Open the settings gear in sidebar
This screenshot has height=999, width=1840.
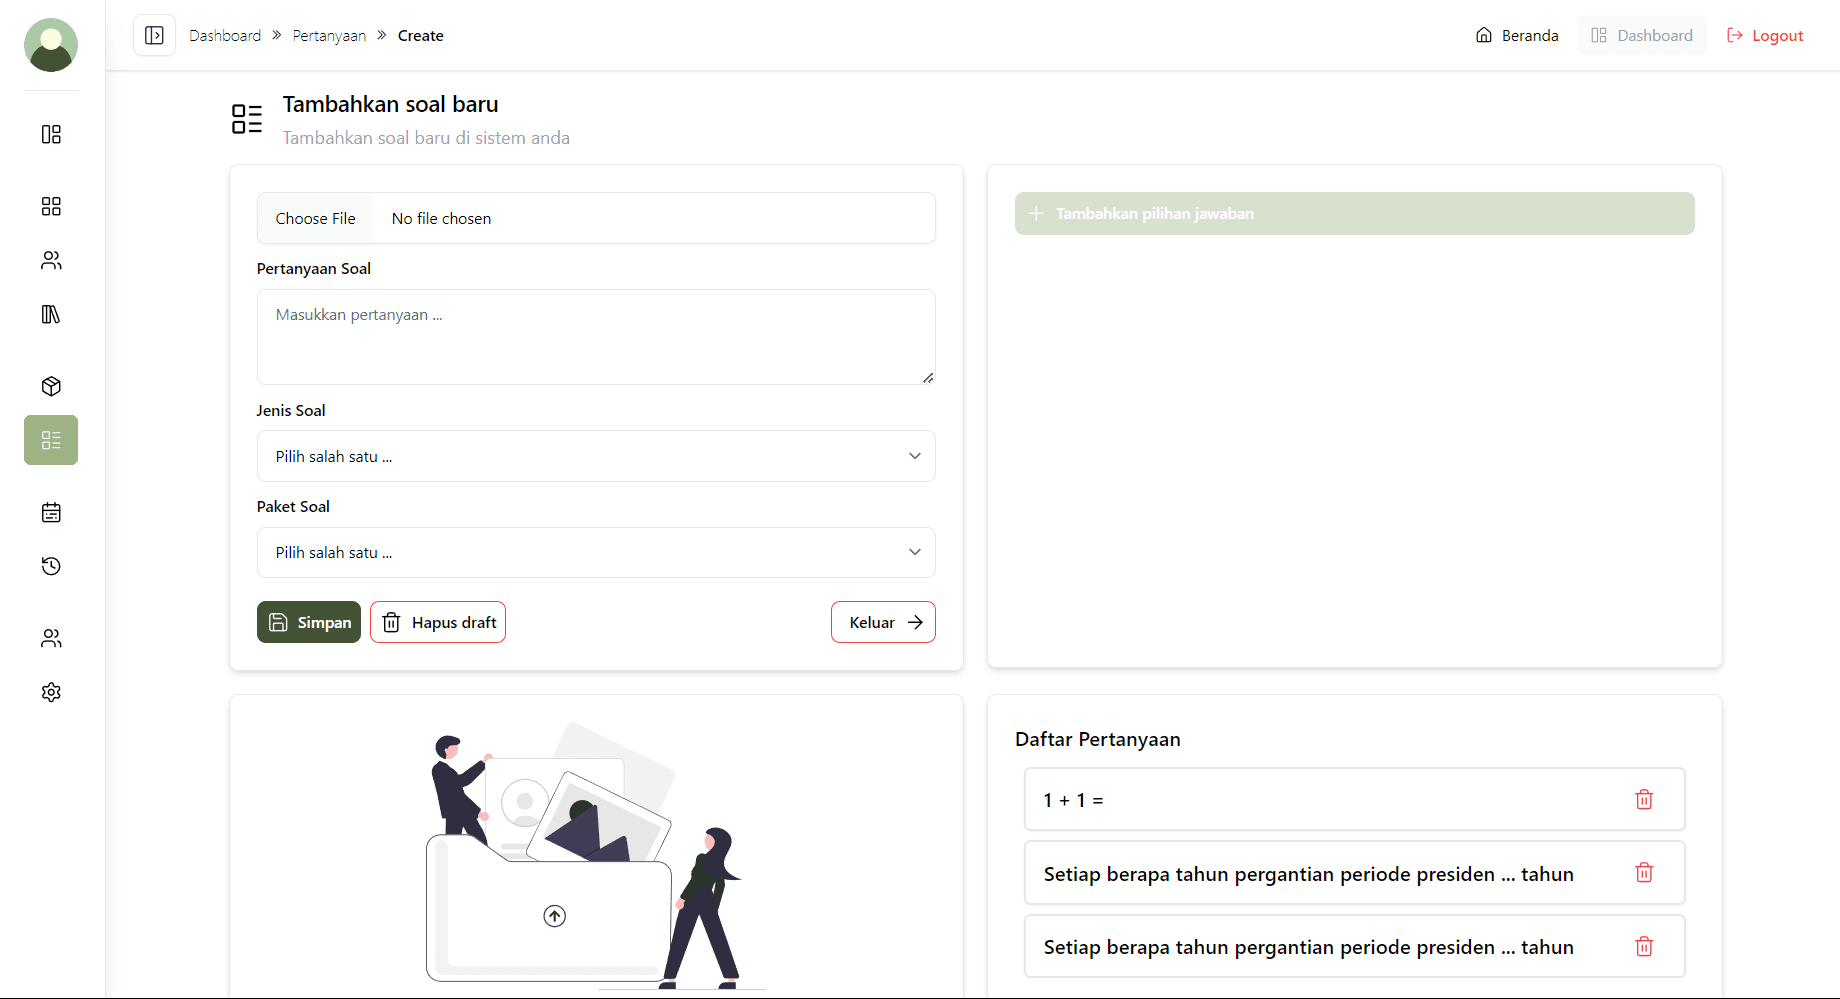(51, 692)
